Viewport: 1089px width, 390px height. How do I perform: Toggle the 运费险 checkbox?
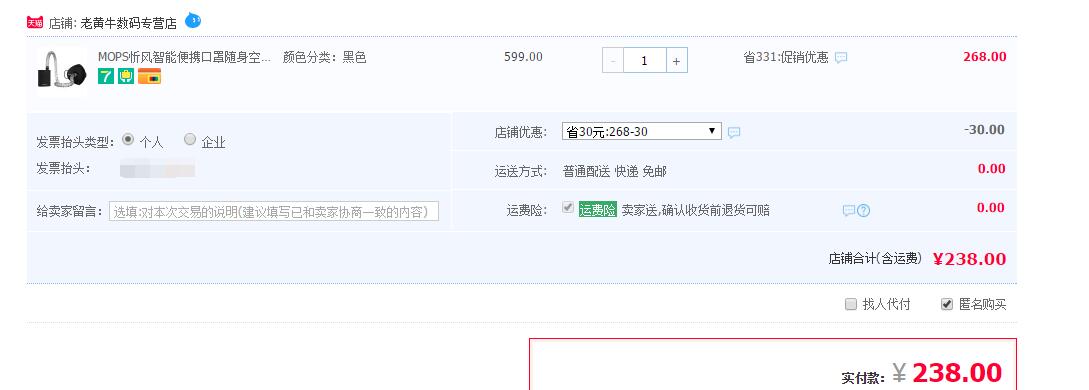(568, 207)
